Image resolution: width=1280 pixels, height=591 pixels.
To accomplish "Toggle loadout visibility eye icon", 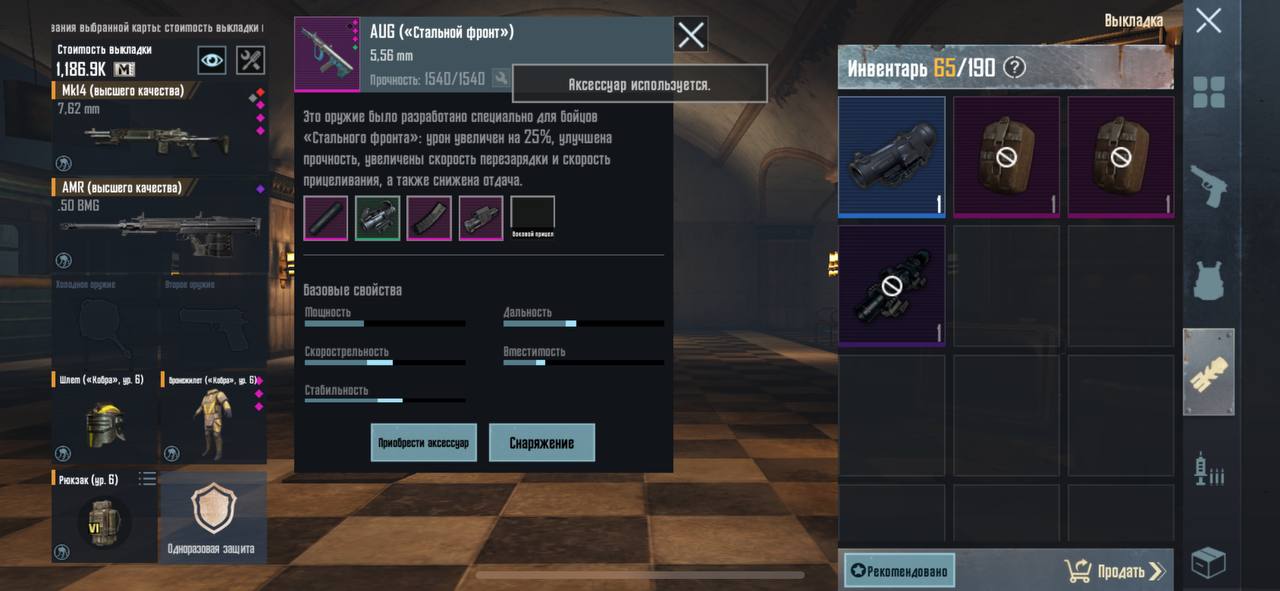I will click(x=211, y=60).
